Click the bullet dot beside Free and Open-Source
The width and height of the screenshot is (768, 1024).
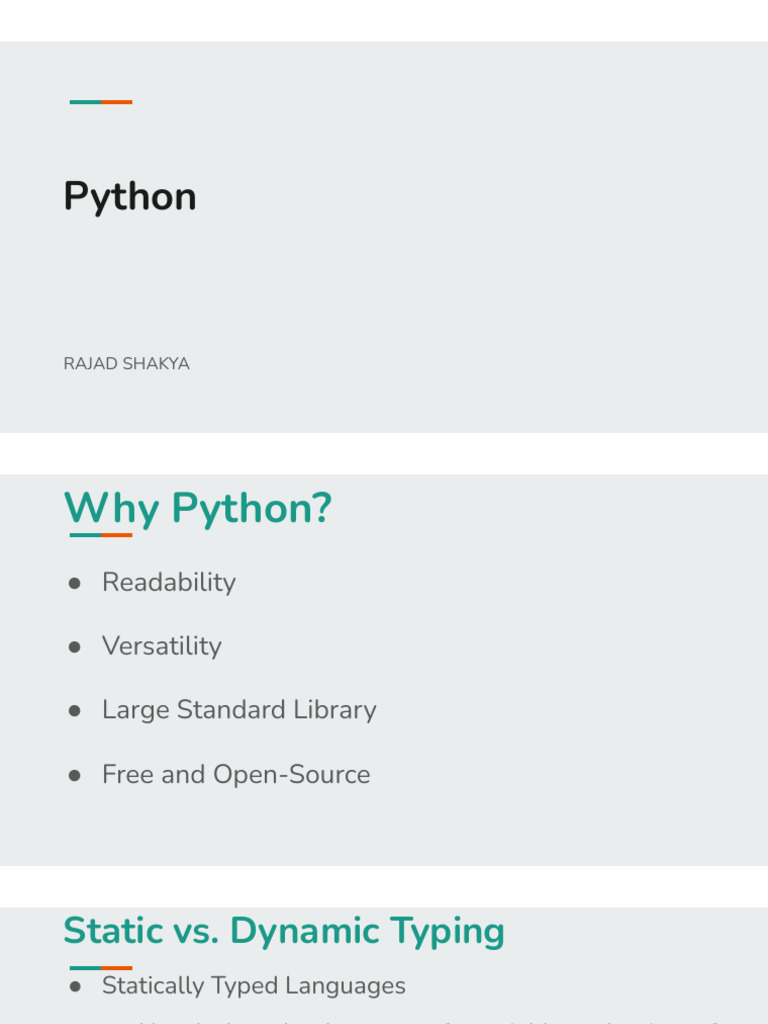(74, 776)
